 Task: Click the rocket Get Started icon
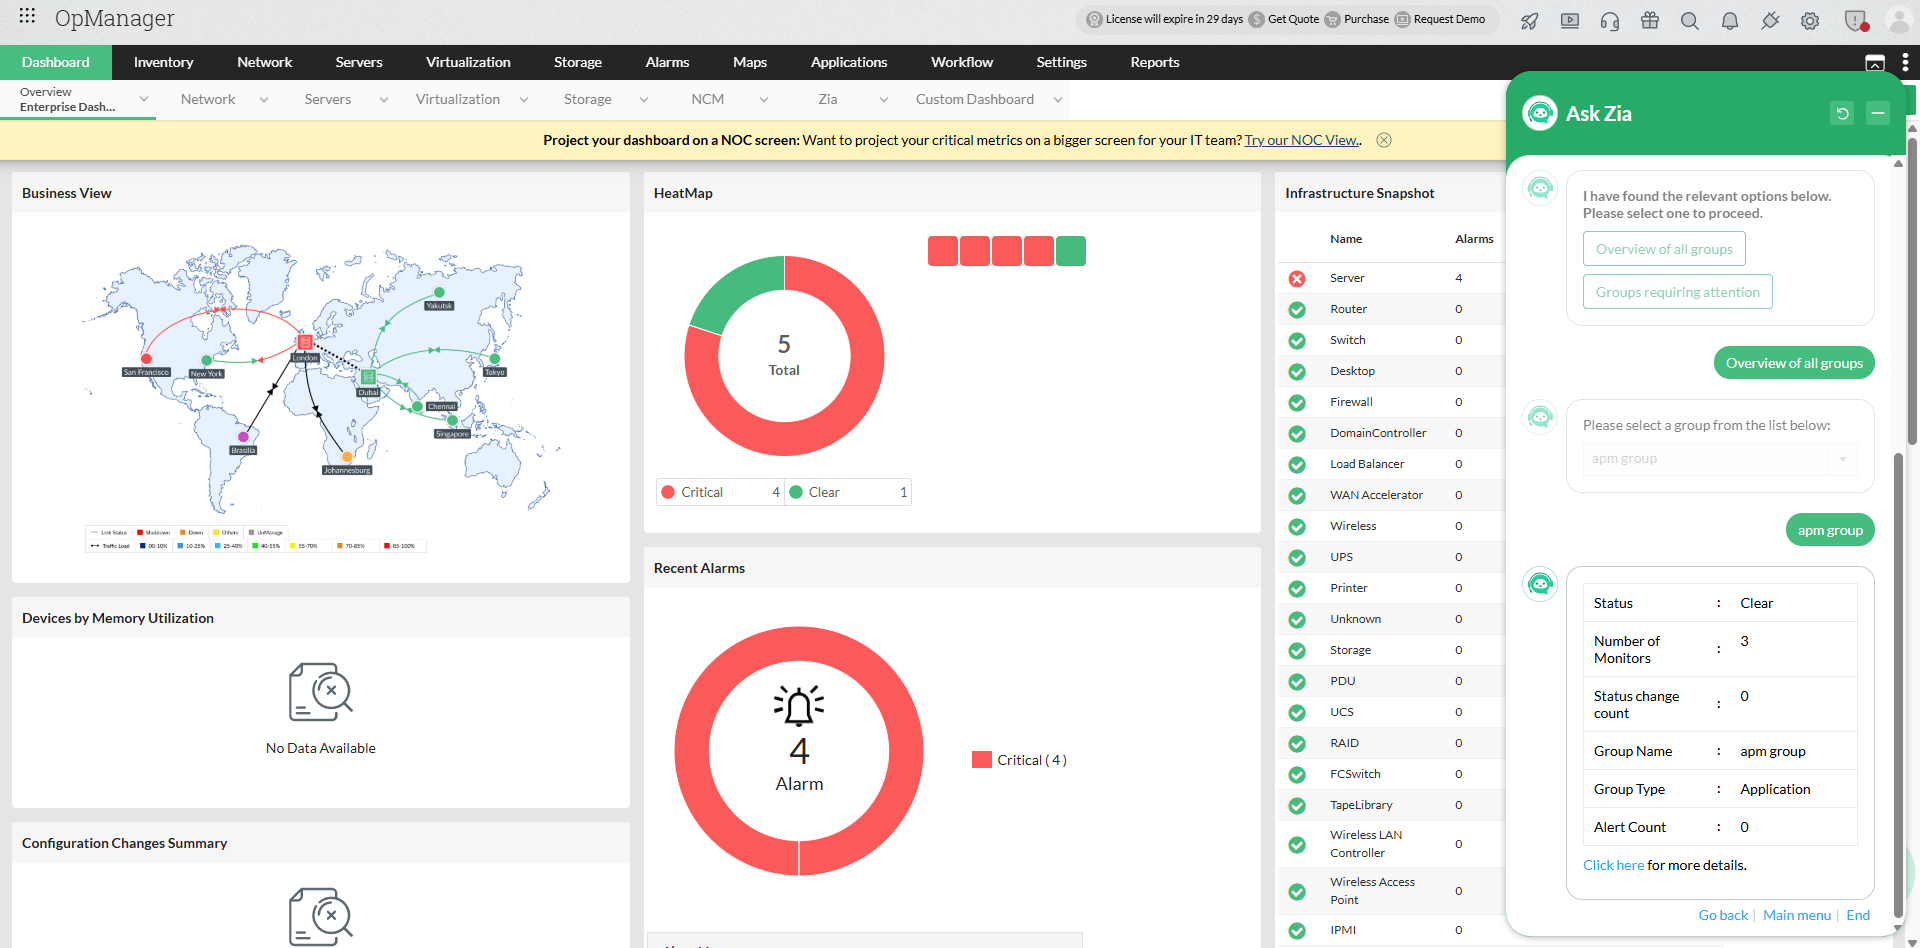tap(1530, 20)
